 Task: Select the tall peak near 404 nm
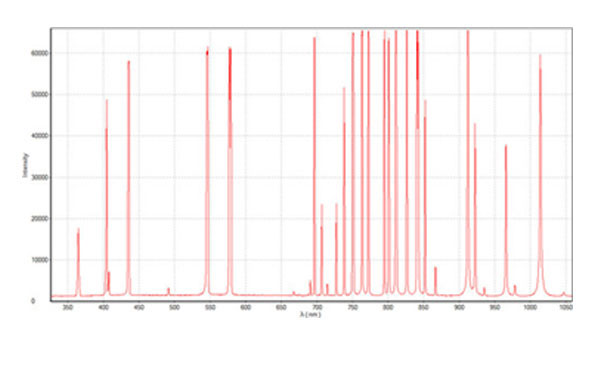[x=107, y=197]
